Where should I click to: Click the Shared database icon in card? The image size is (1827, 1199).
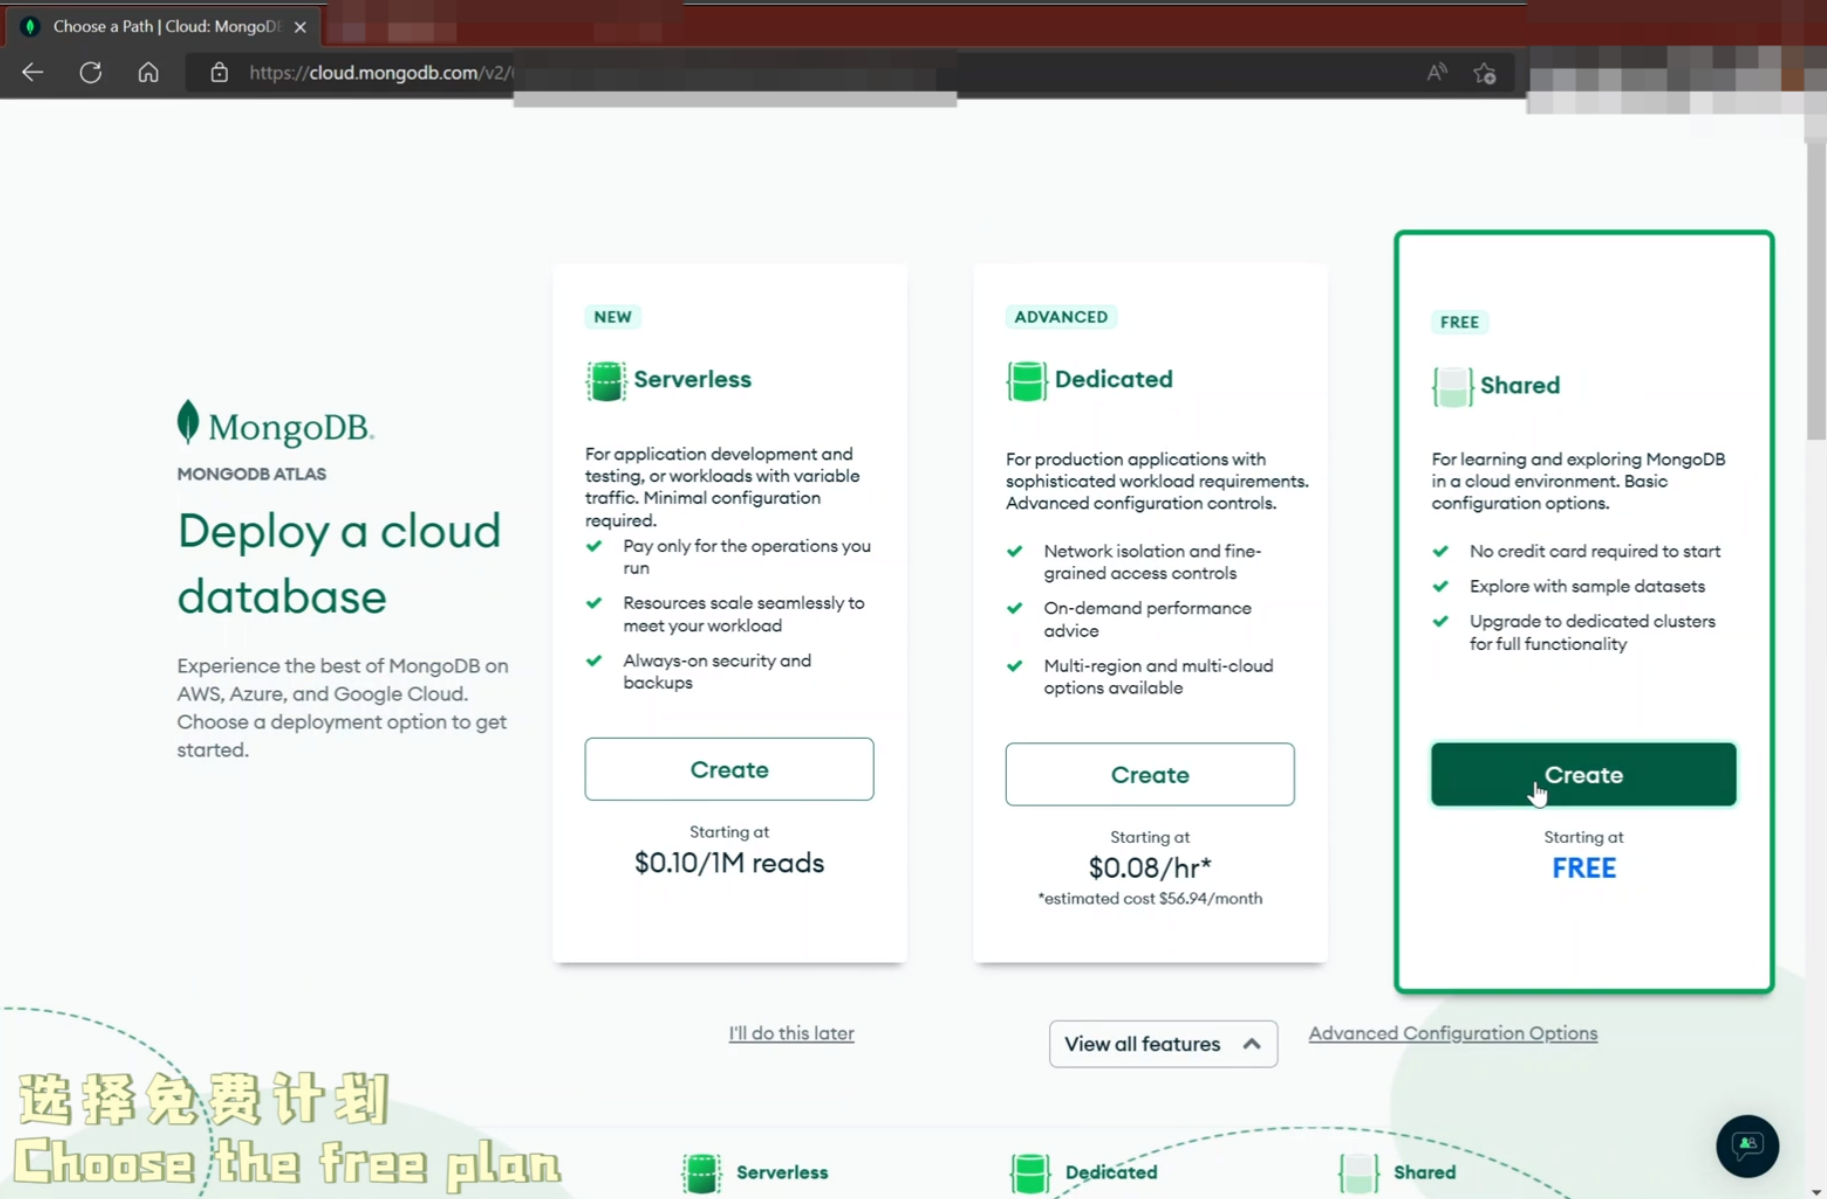click(1452, 386)
